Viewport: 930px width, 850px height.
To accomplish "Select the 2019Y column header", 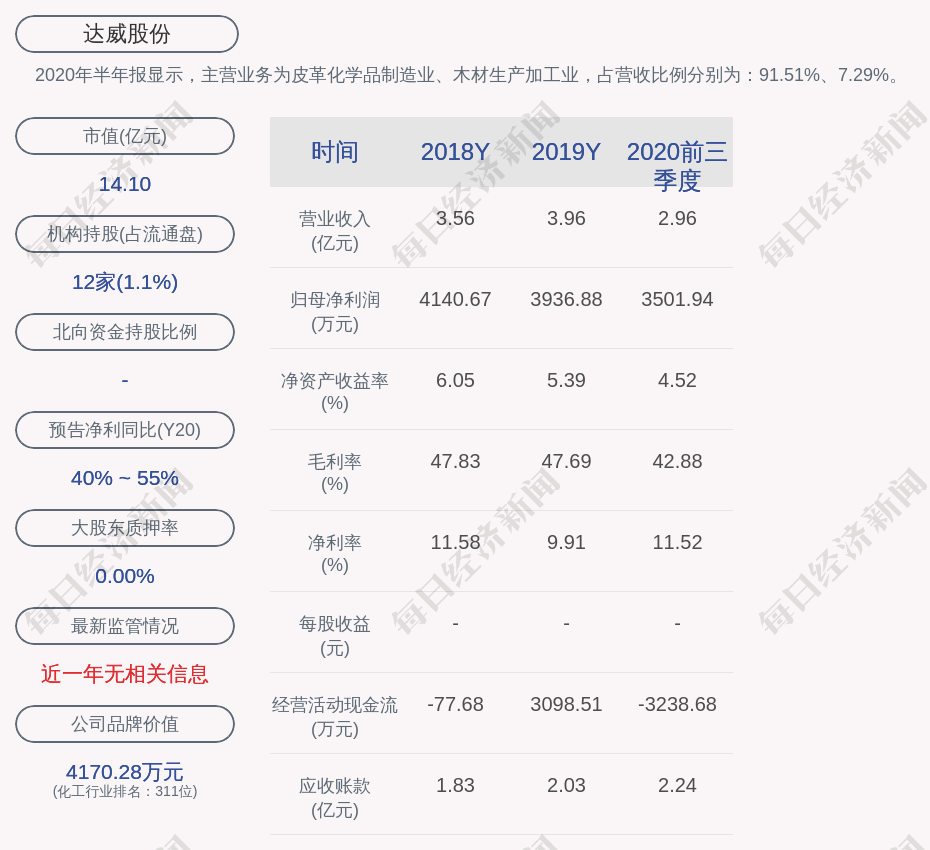I will point(566,152).
